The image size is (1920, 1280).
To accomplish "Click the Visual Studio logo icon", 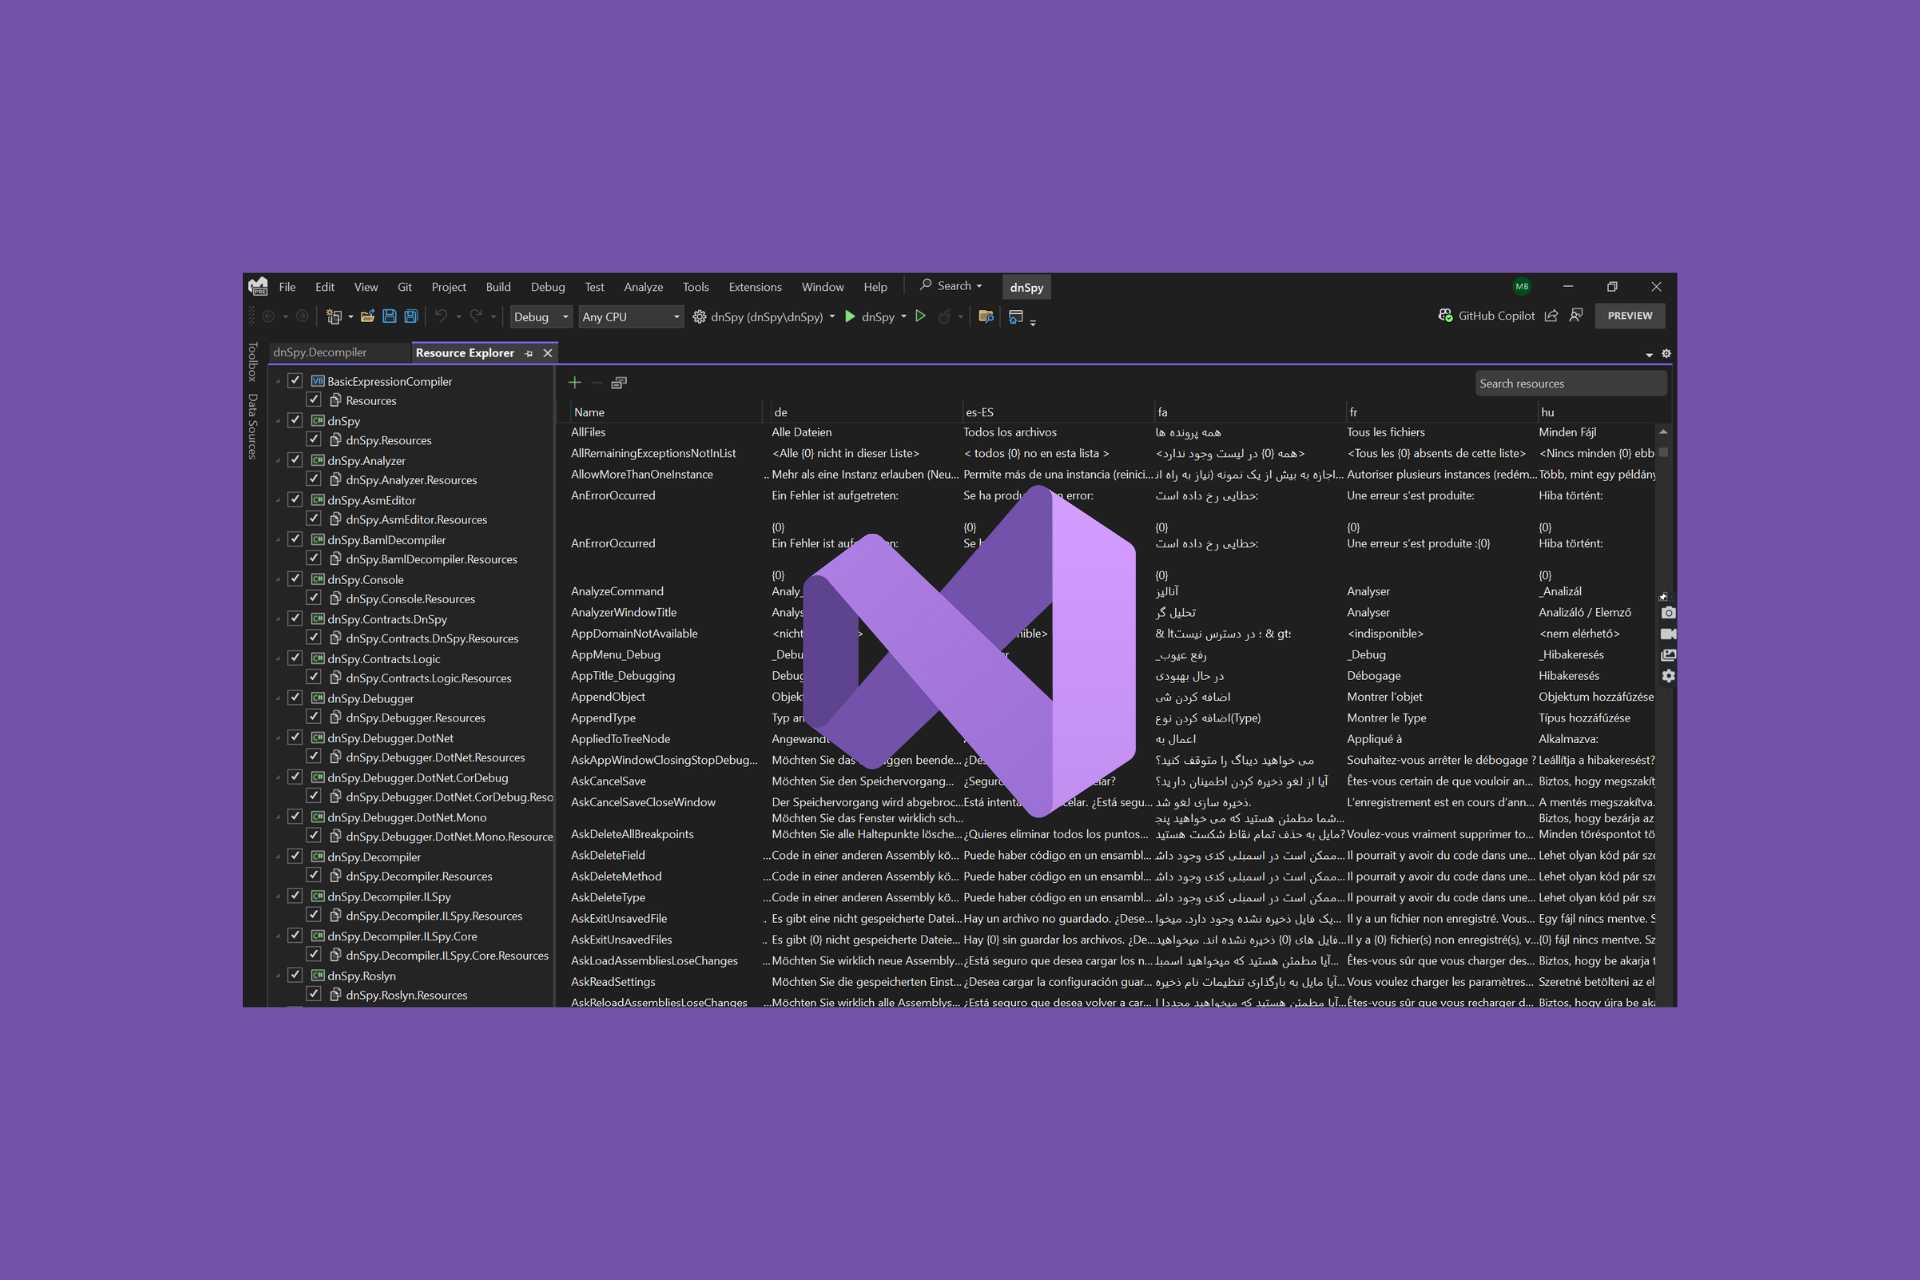I will pos(258,286).
